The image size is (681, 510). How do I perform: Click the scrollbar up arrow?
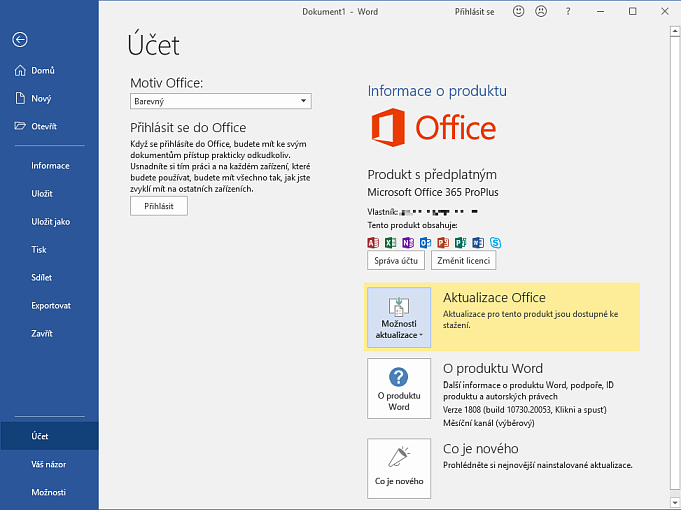point(675,31)
